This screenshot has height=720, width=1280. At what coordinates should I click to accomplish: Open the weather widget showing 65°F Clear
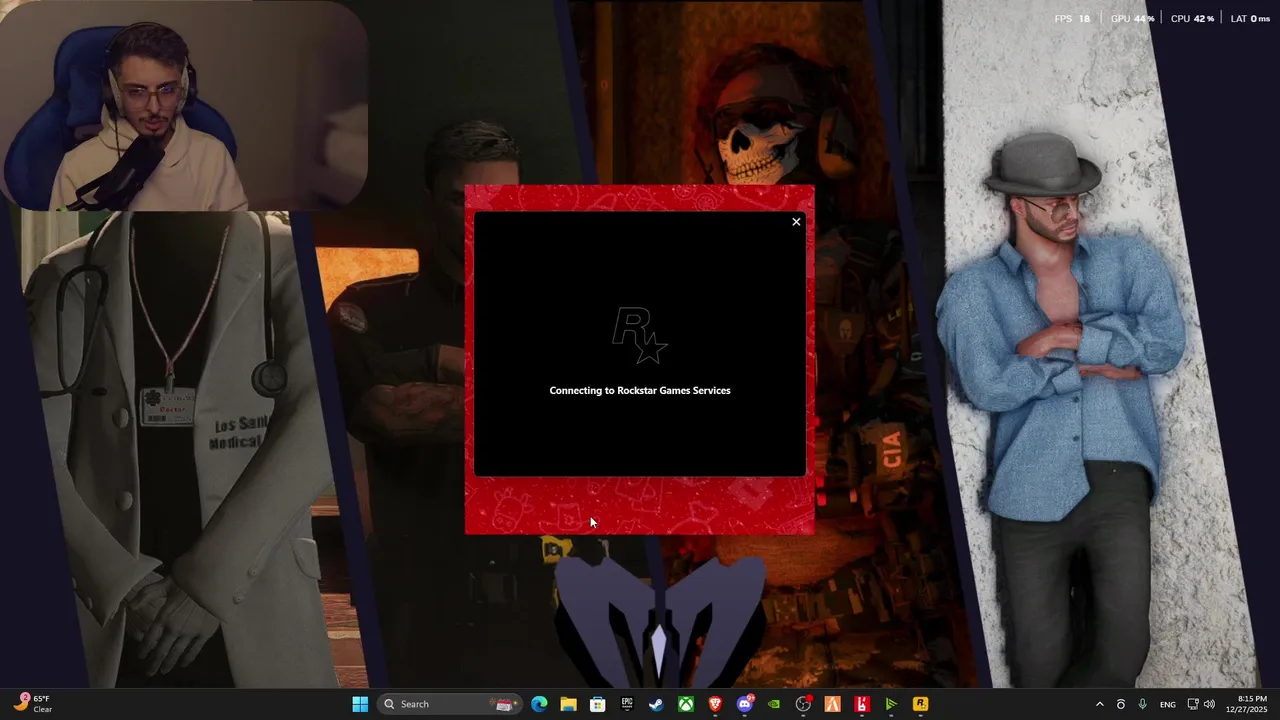tap(33, 704)
